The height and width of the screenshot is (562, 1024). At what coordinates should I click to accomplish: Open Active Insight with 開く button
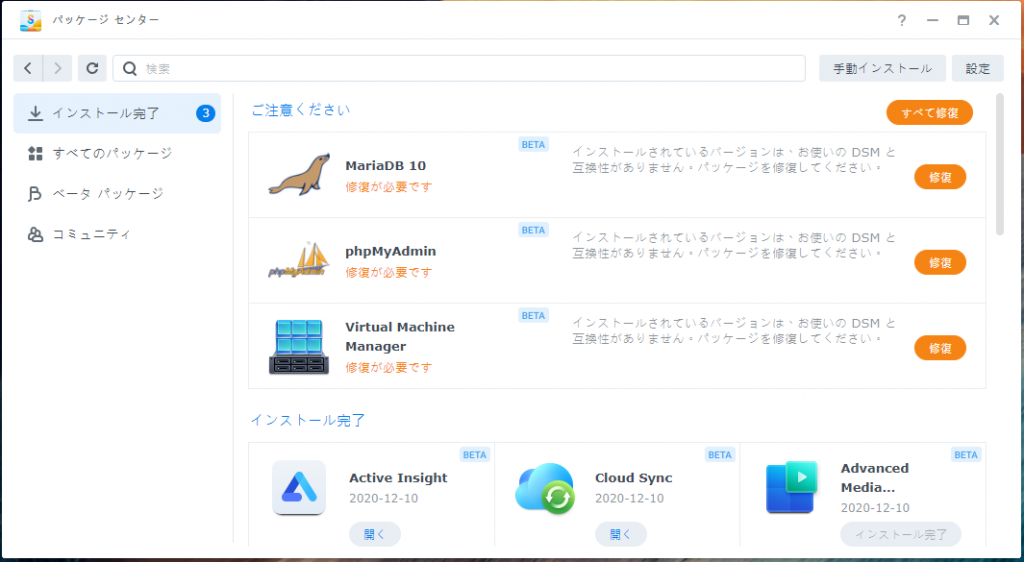[375, 534]
